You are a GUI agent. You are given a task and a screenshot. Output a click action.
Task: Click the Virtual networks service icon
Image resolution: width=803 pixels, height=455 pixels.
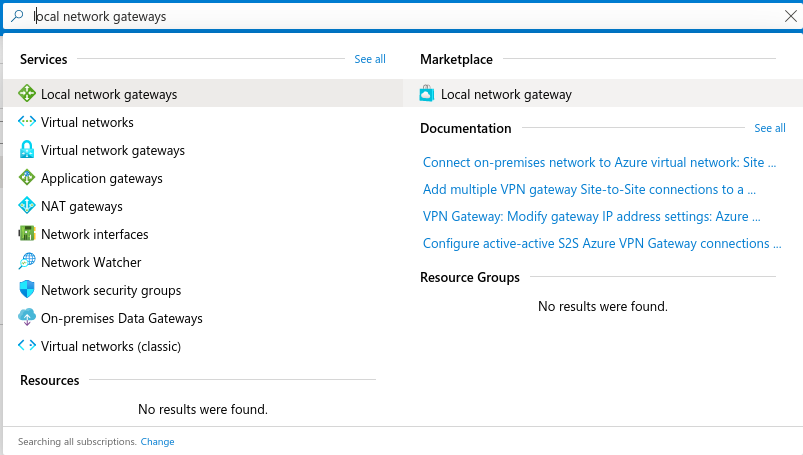(27, 122)
